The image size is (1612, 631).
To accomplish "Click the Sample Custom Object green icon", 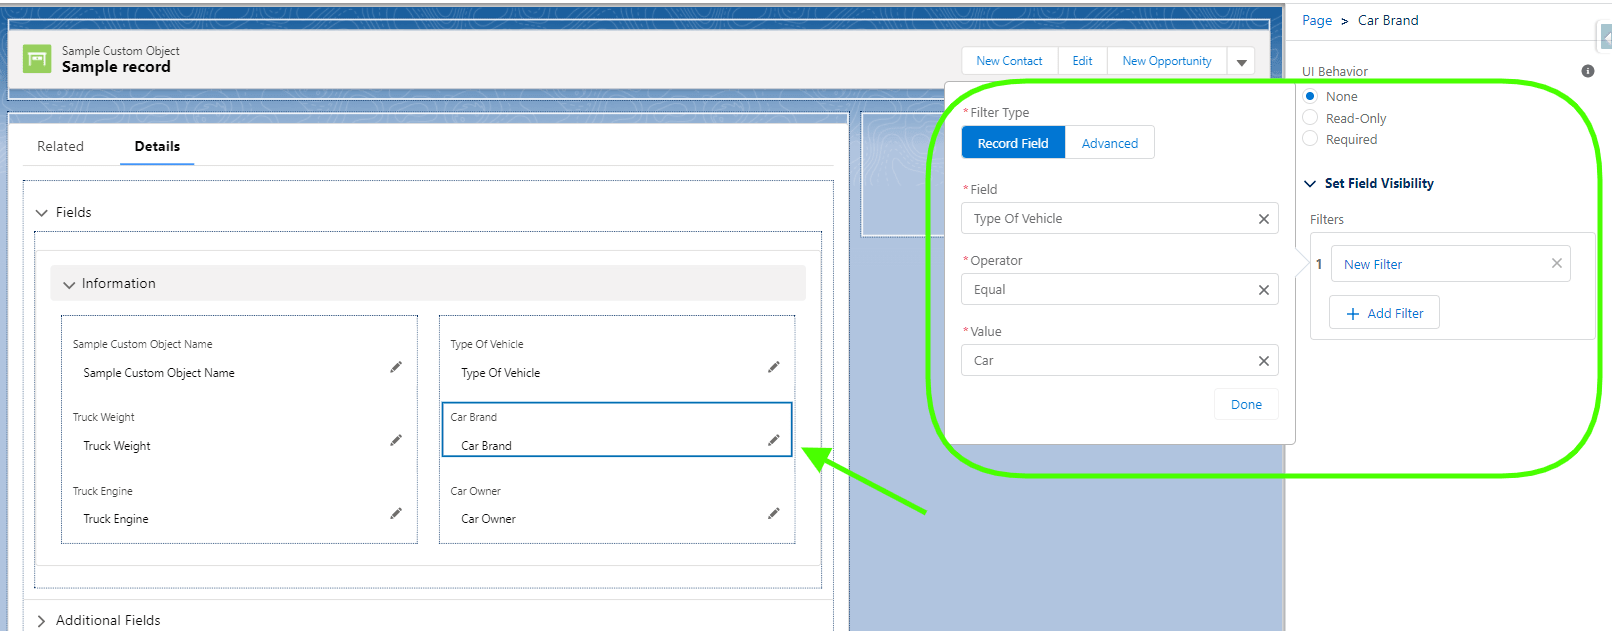I will 37,59.
